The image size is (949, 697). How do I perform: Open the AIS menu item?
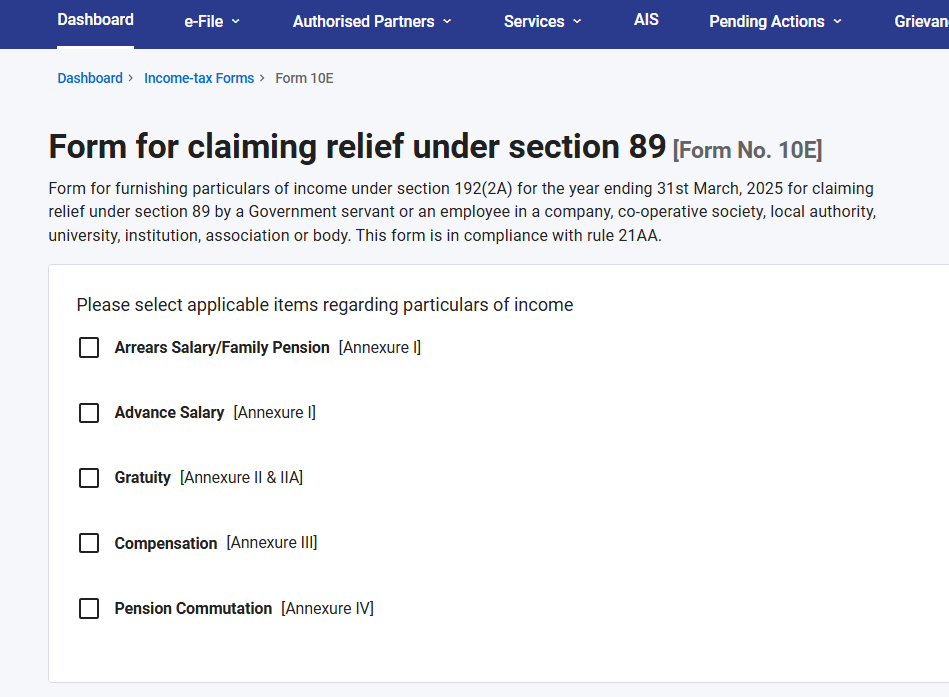coord(646,18)
